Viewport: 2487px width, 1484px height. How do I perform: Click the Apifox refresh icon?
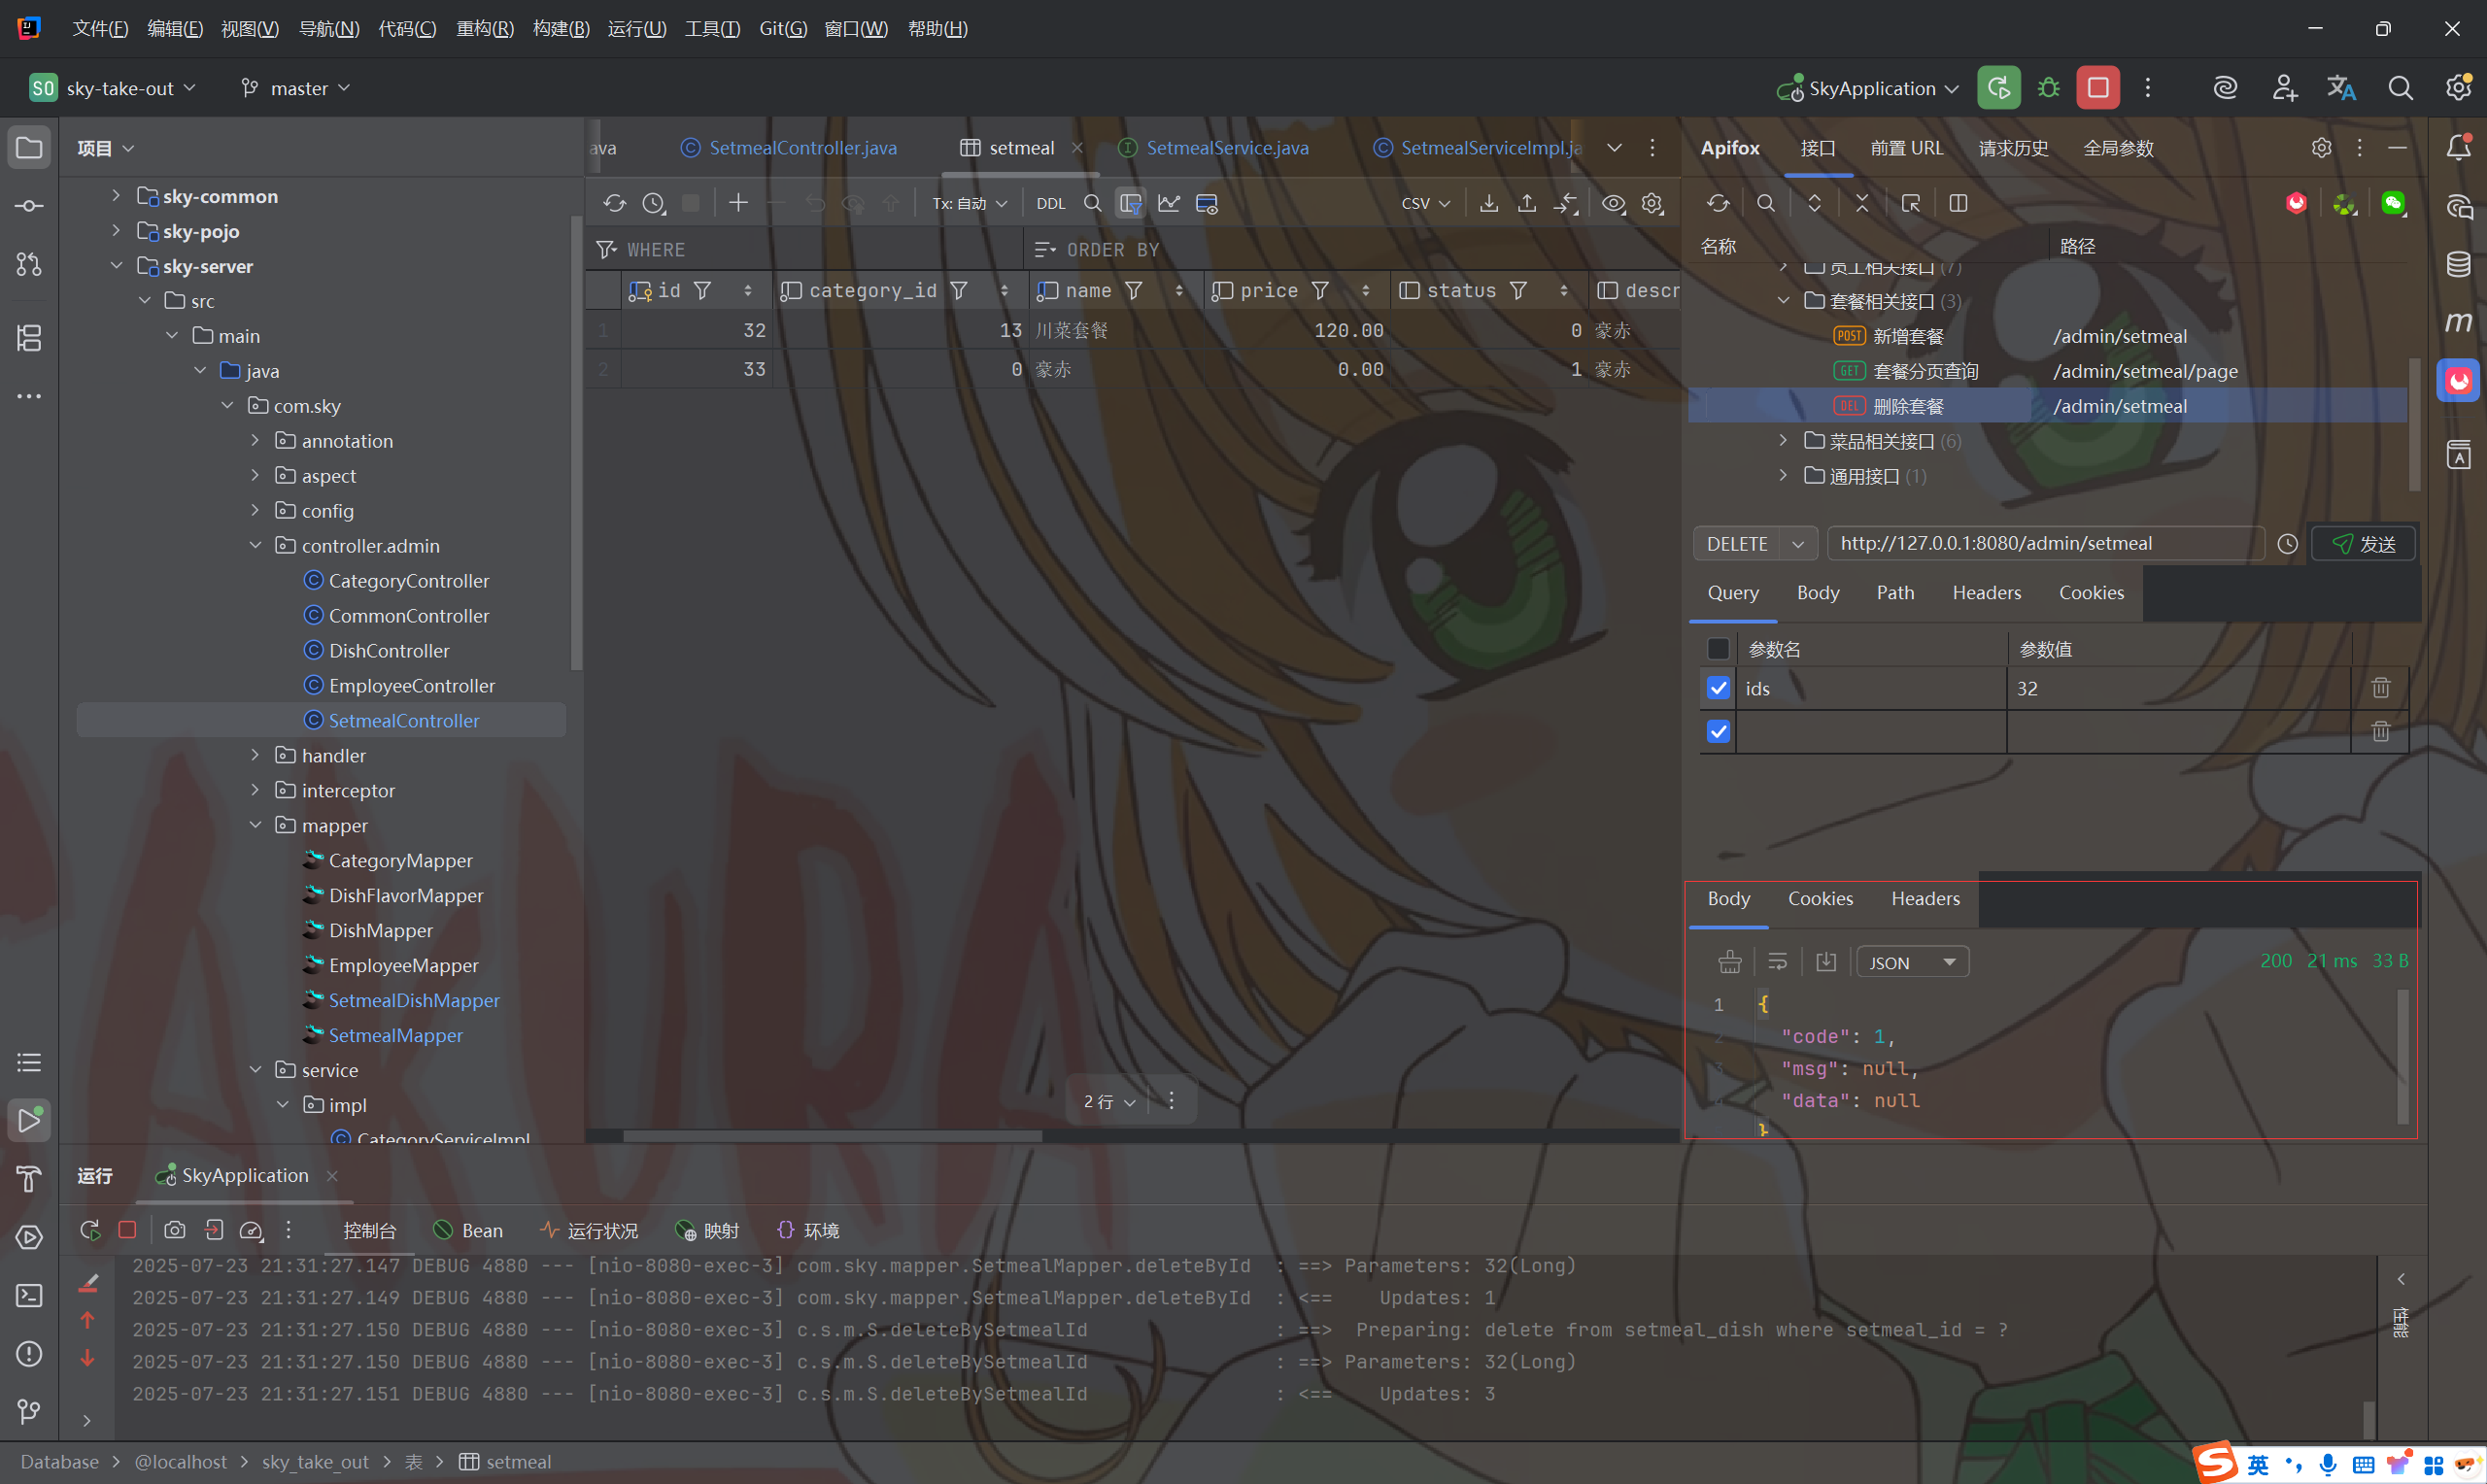coord(1717,204)
